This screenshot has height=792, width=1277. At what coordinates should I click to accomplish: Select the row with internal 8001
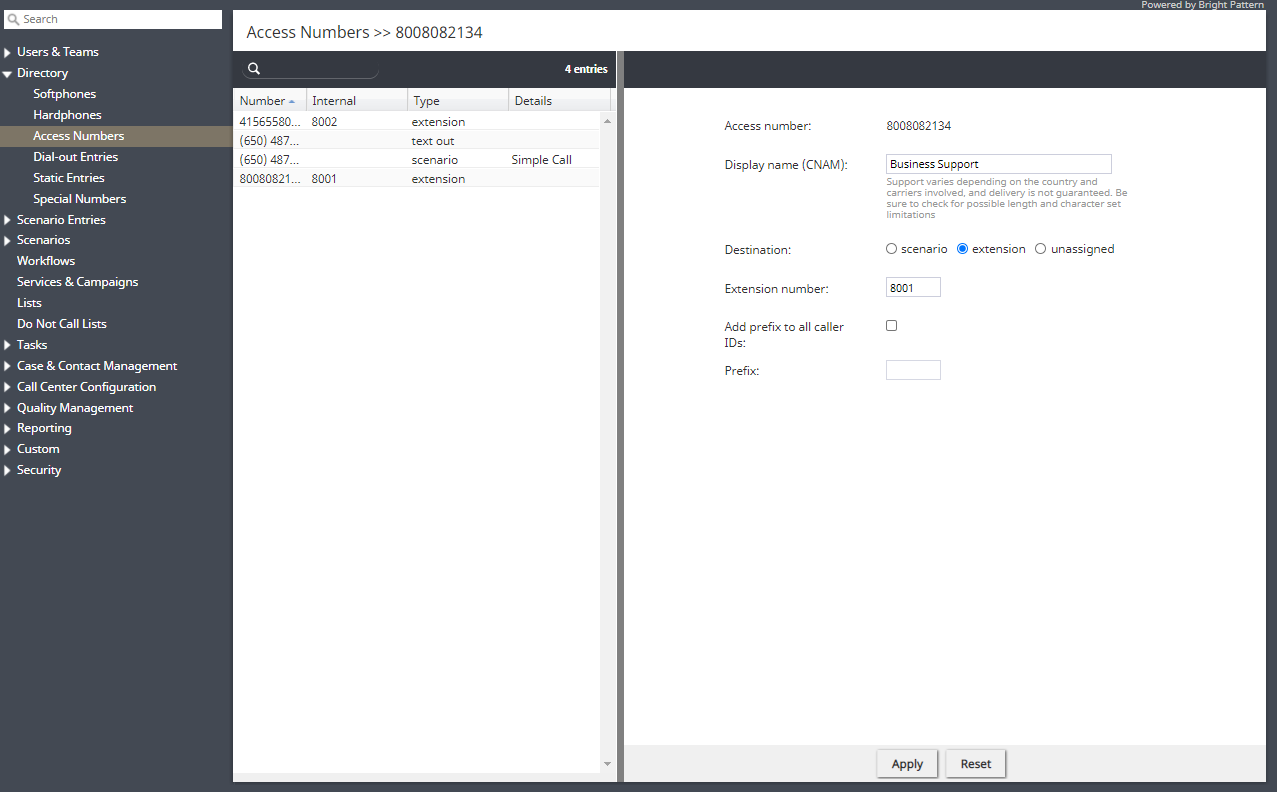click(417, 179)
